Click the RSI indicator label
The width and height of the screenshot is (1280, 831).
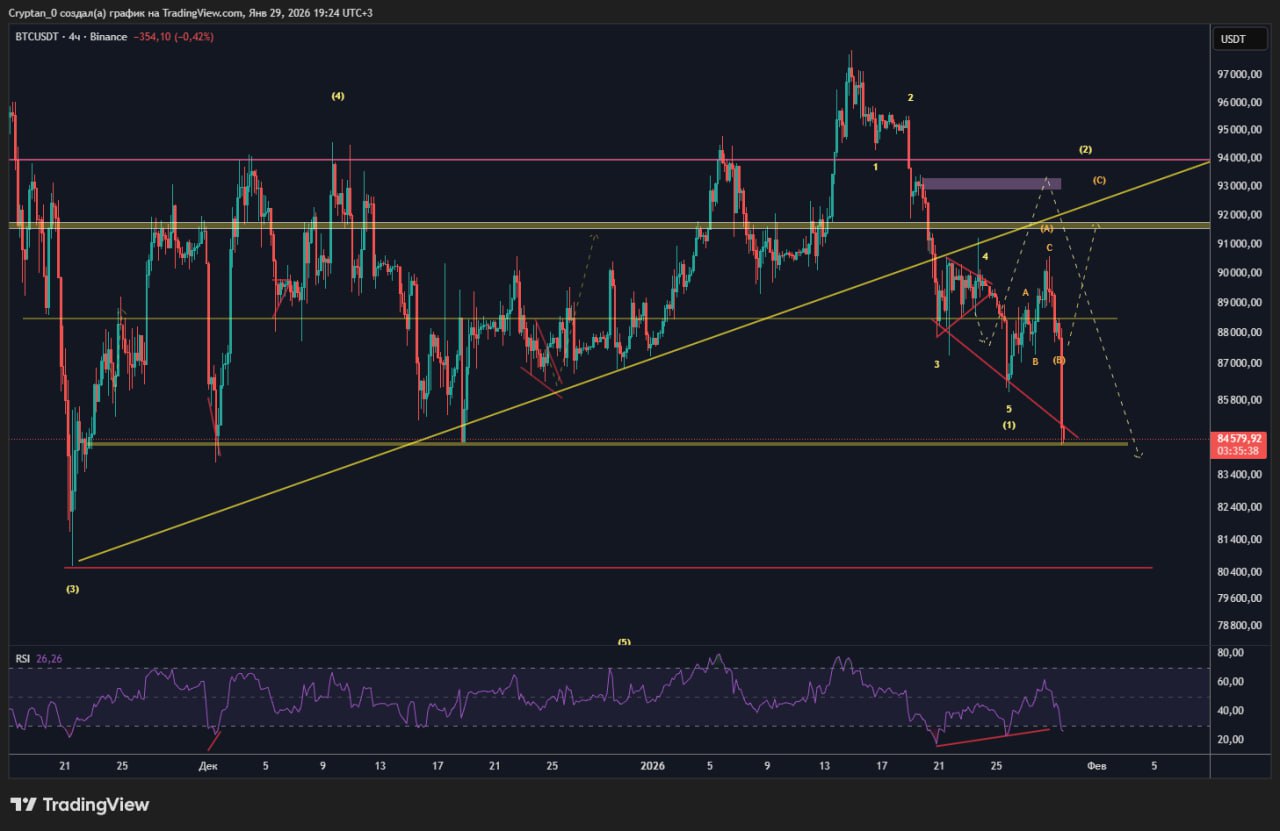click(21, 659)
